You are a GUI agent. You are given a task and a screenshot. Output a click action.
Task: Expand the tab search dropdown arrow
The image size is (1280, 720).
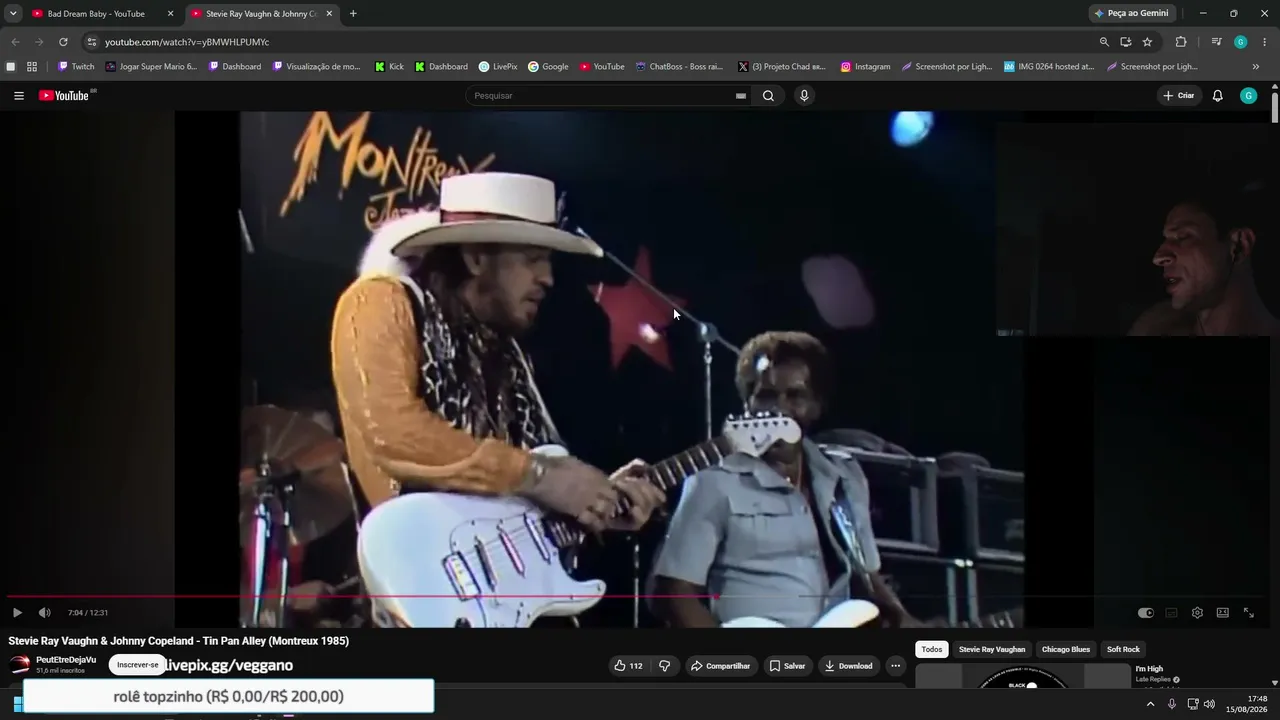[13, 14]
